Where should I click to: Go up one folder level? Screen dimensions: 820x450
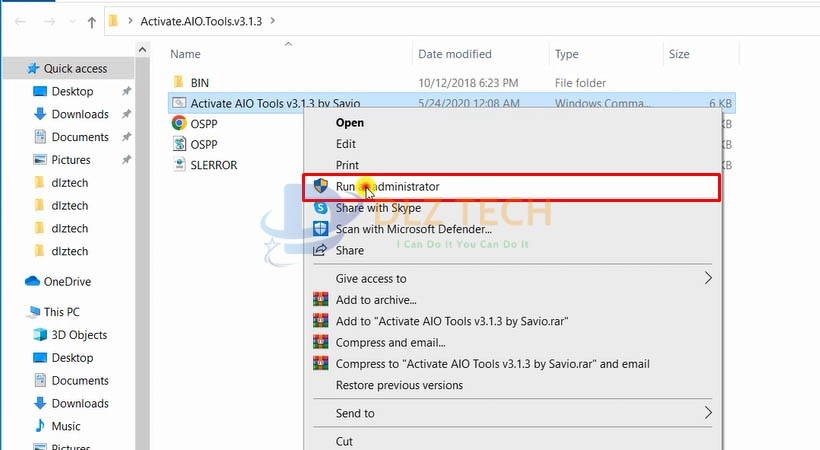pyautogui.click(x=92, y=22)
